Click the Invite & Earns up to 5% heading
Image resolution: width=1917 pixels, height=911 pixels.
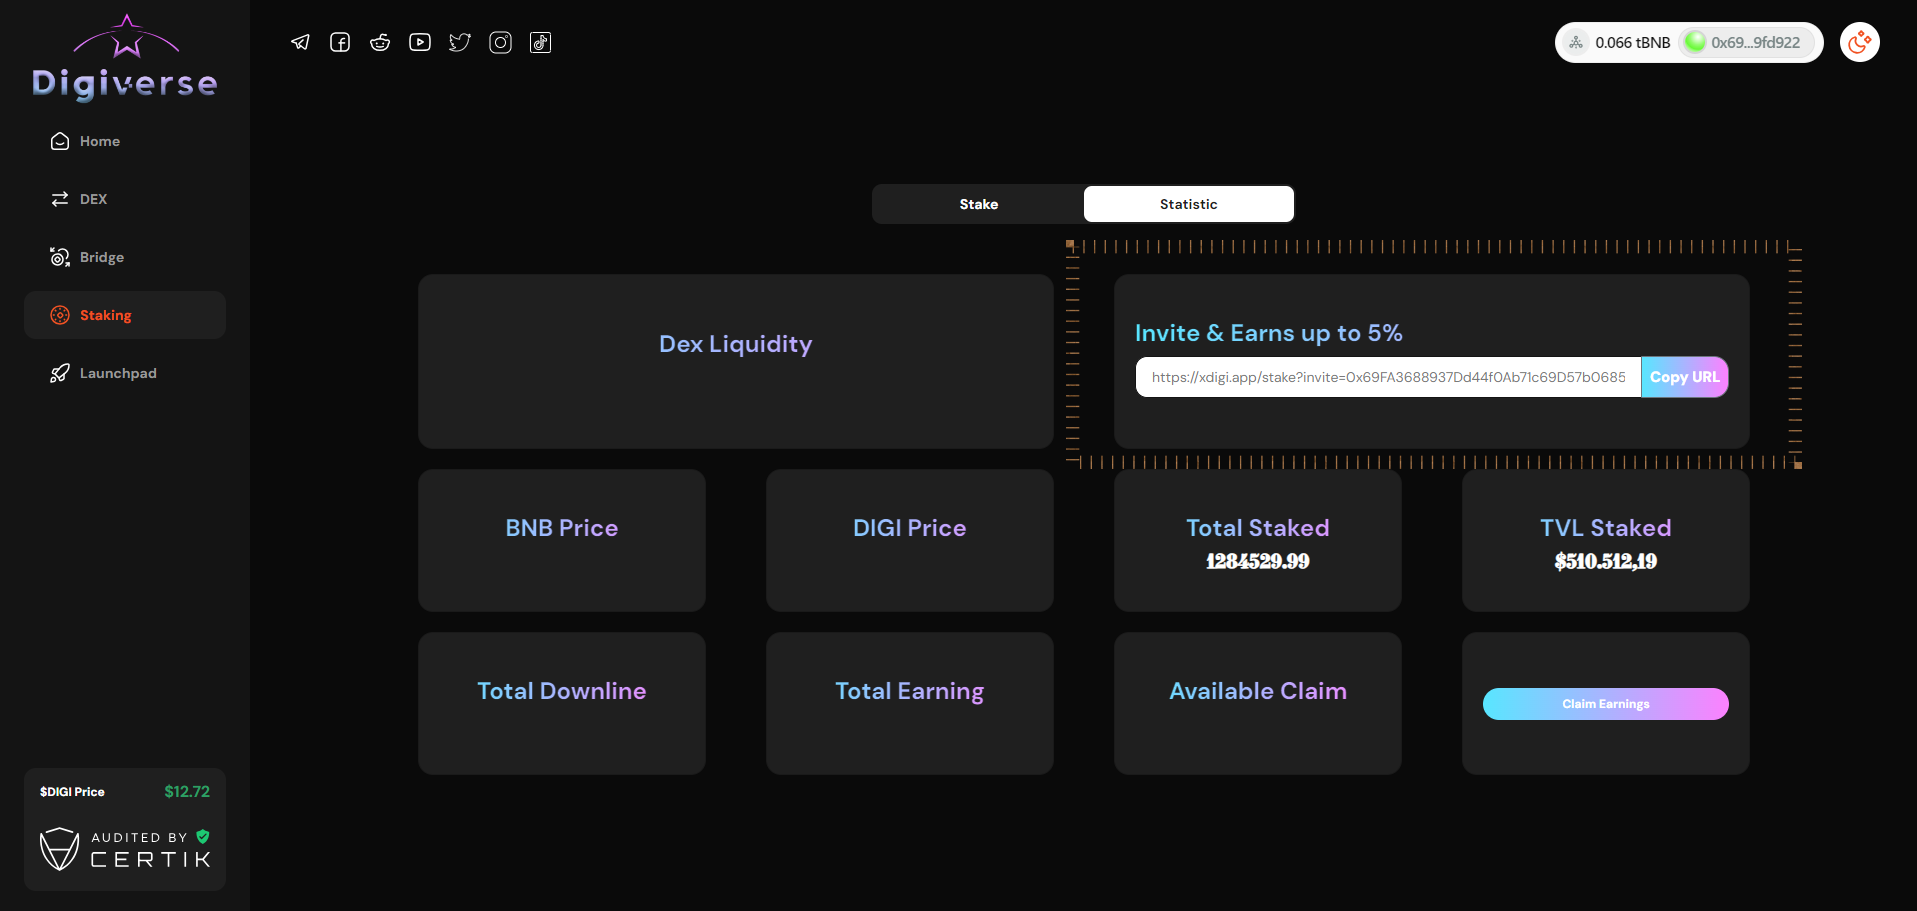[1269, 333]
